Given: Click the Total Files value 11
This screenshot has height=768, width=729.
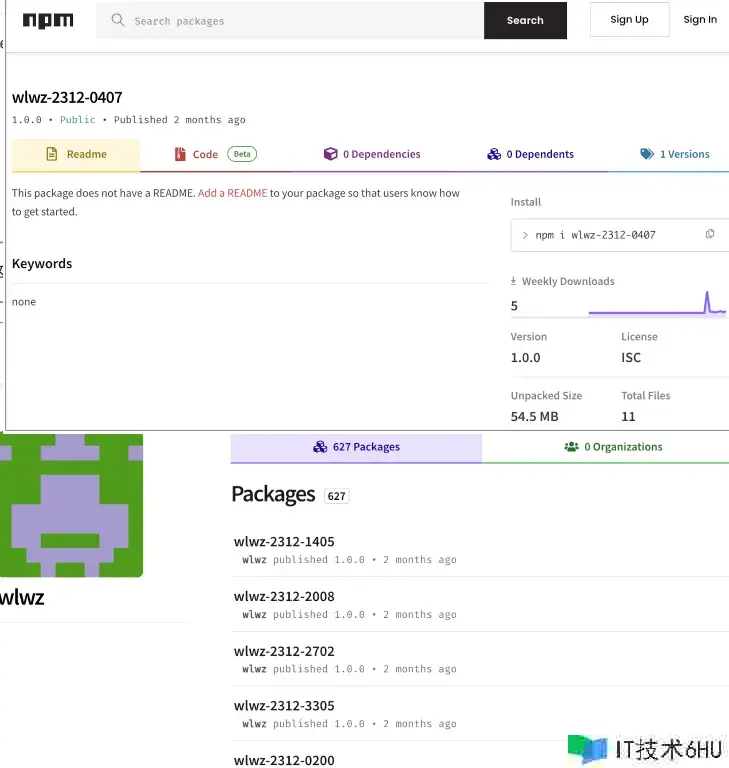Looking at the screenshot, I should coord(628,416).
